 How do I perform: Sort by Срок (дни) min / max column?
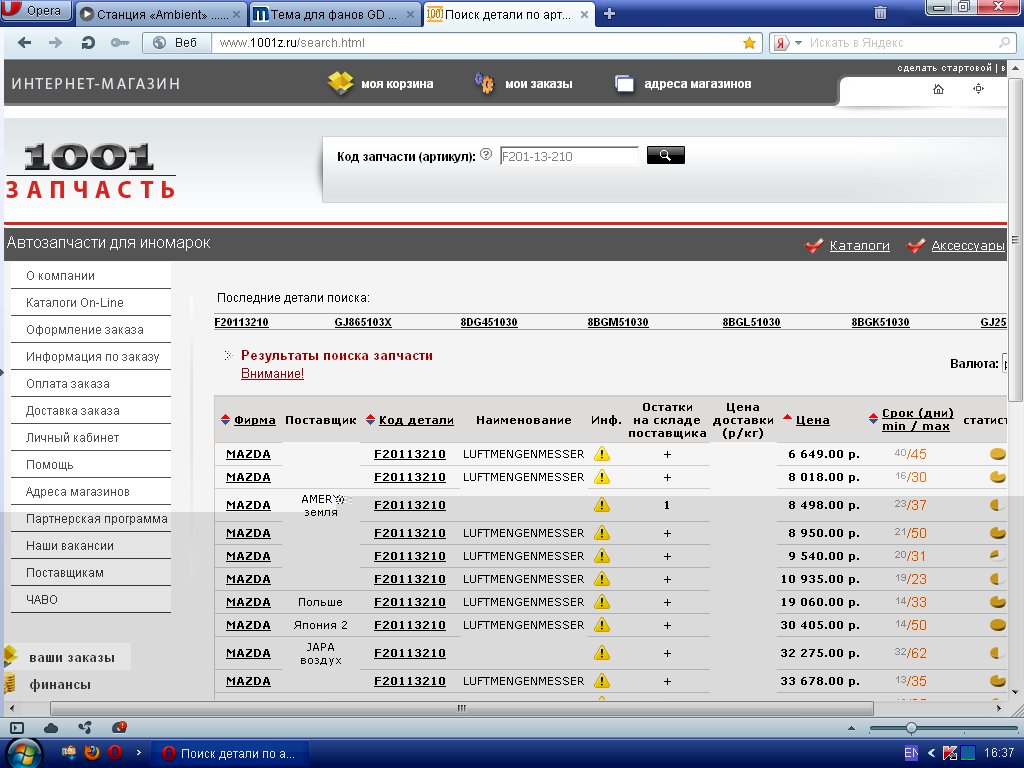[917, 419]
